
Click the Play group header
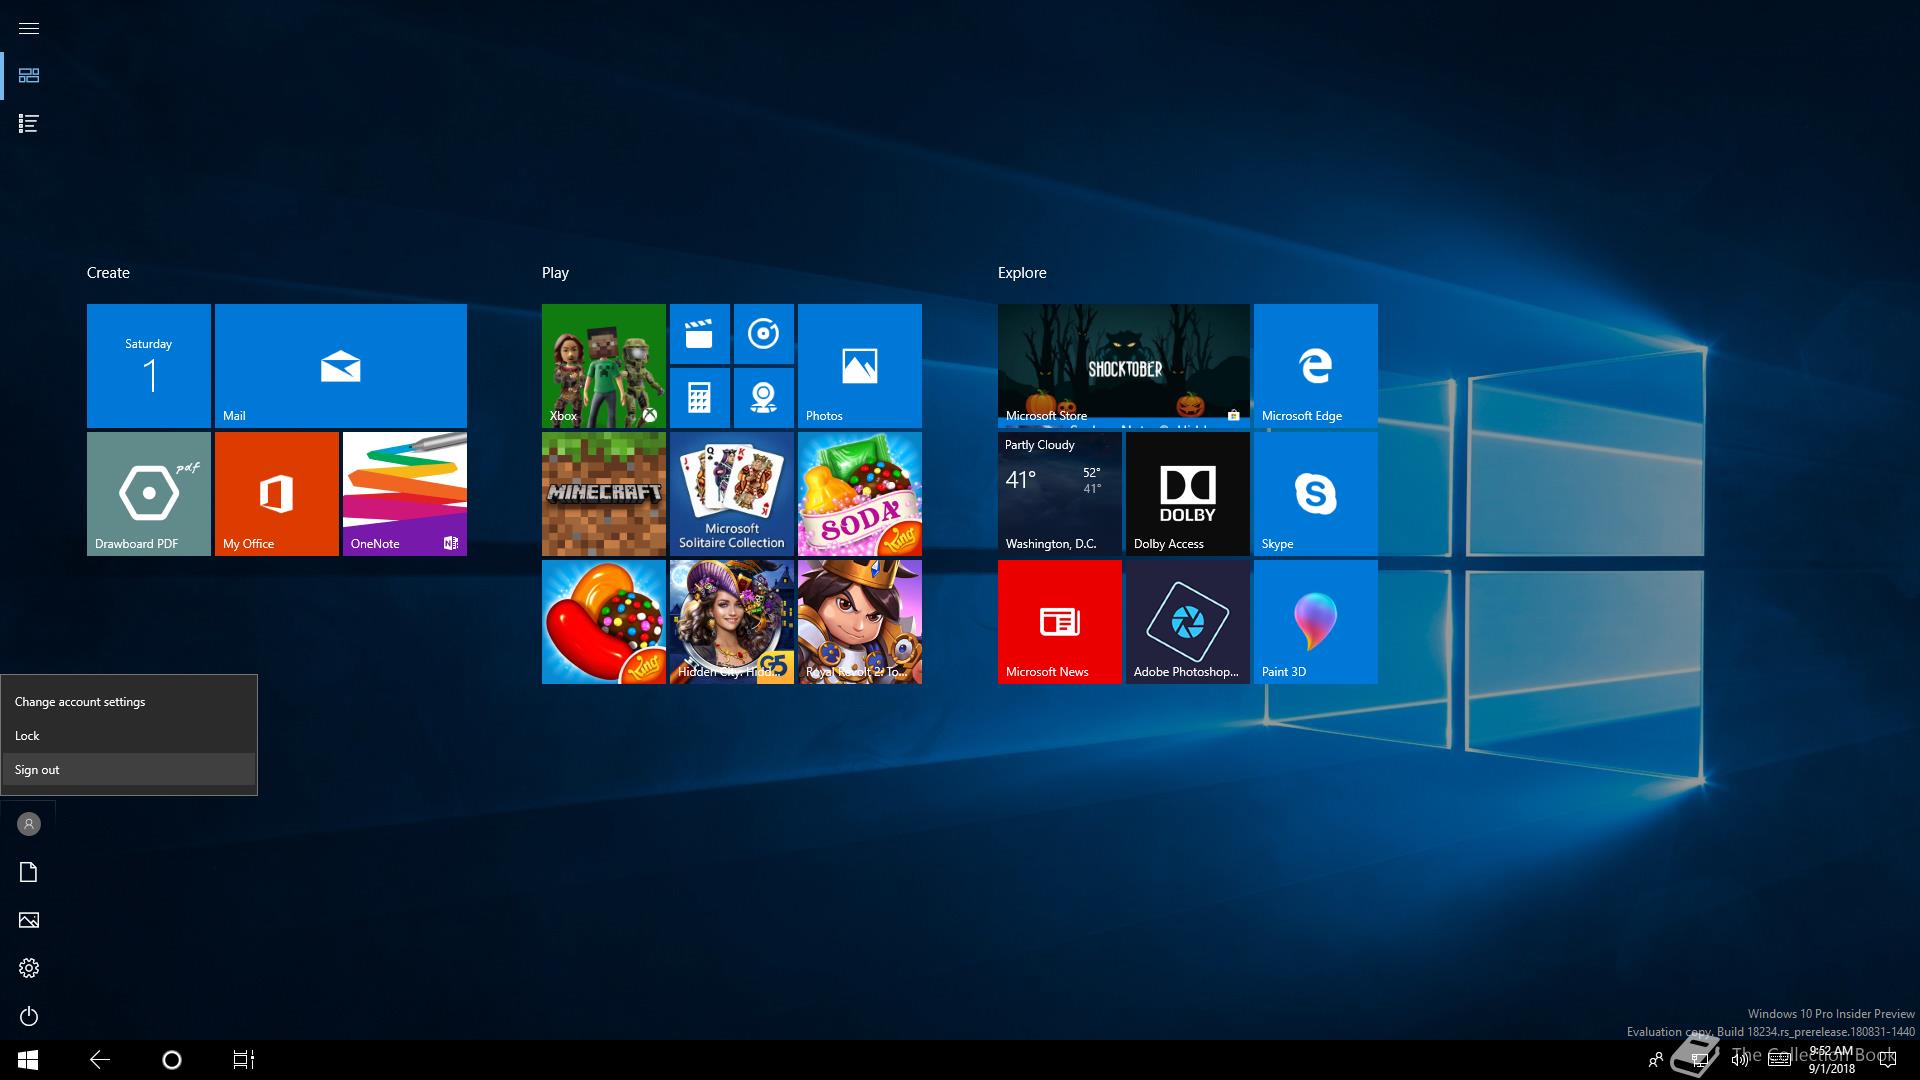(x=555, y=273)
